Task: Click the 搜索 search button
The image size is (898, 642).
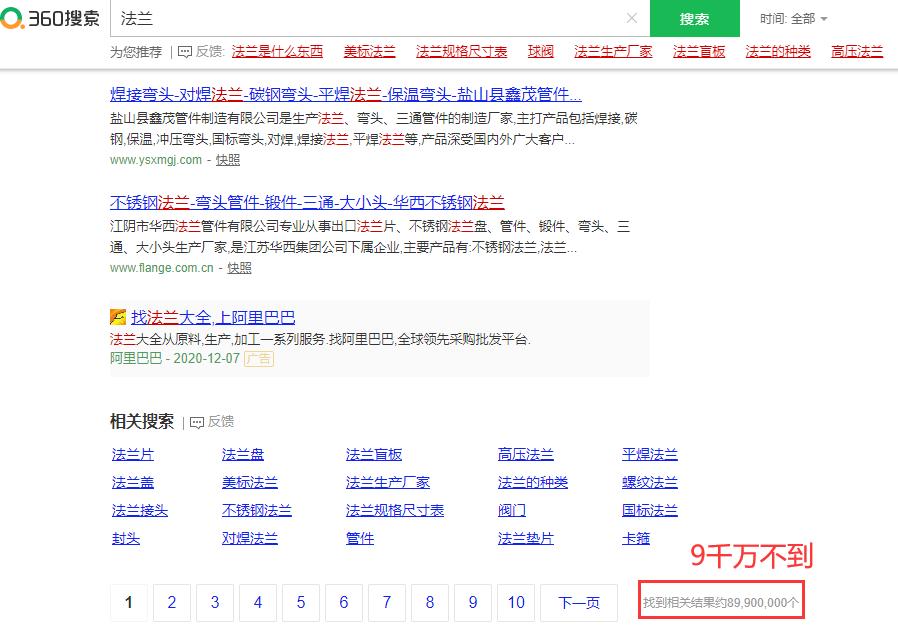Action: pyautogui.click(x=694, y=19)
